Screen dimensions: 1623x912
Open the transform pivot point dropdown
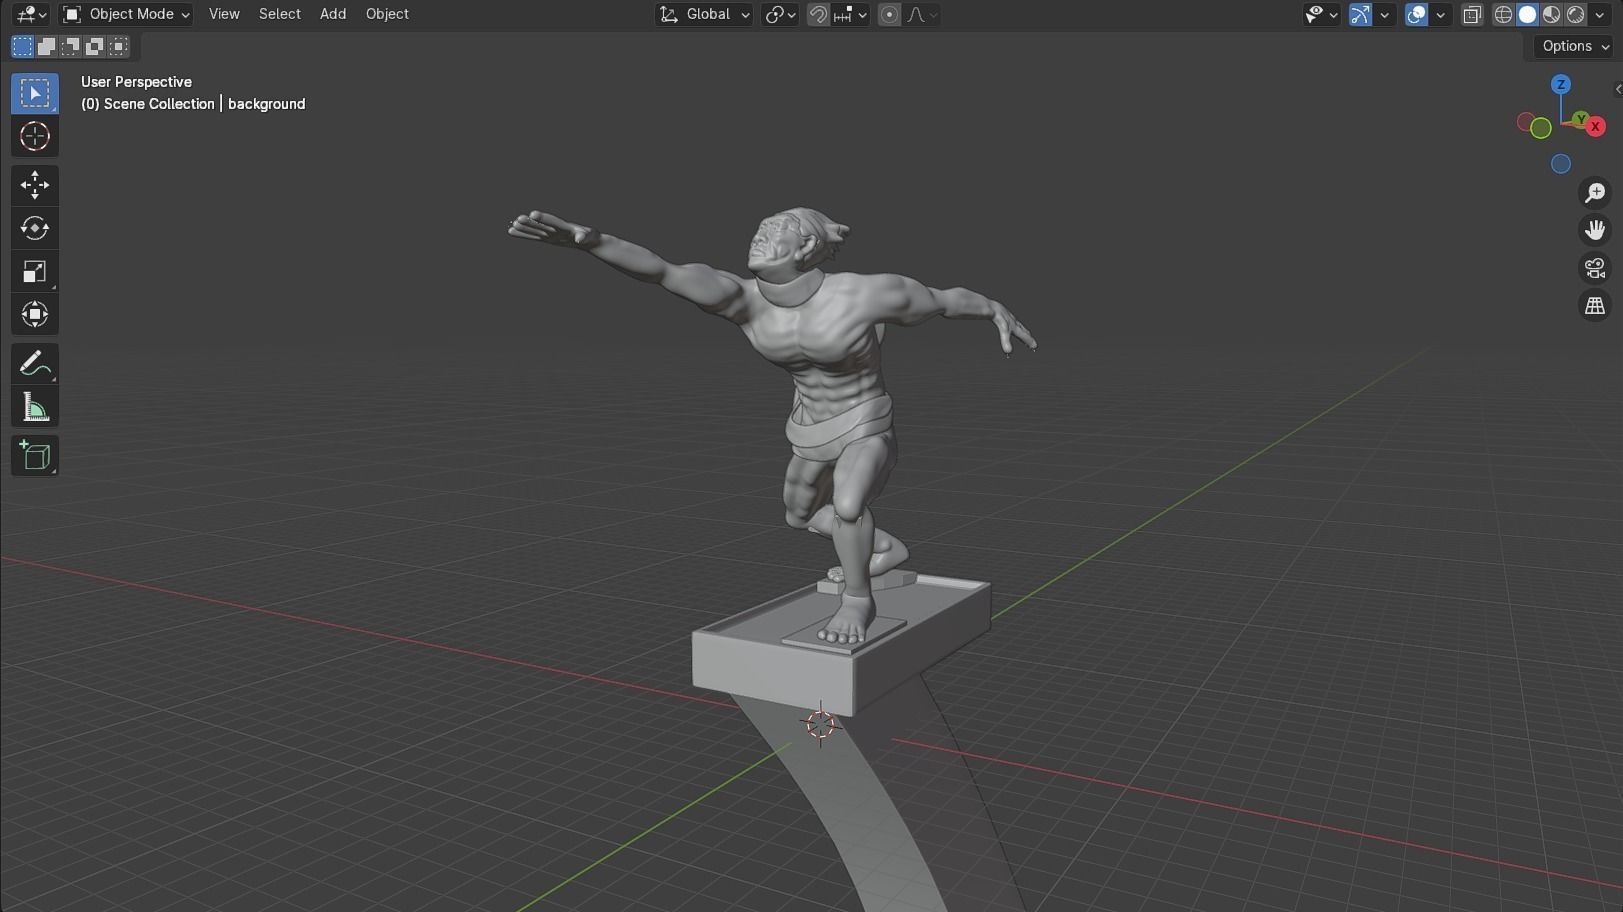click(780, 14)
